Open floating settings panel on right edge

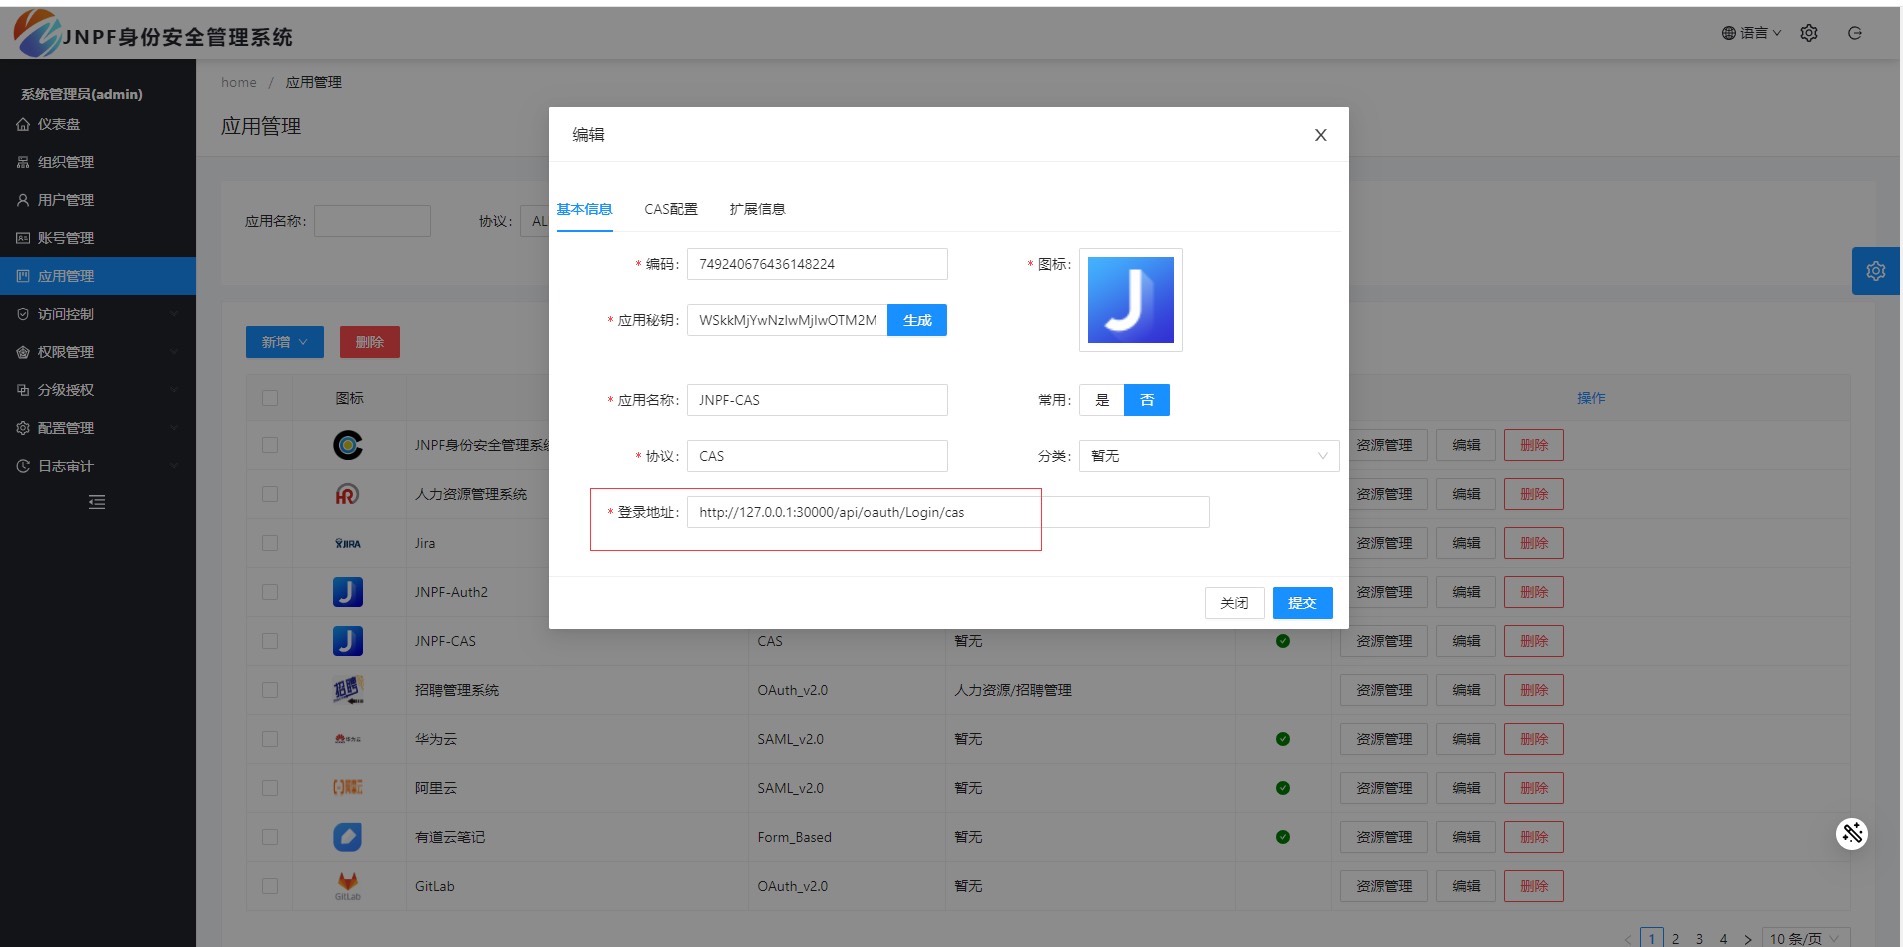[1875, 271]
